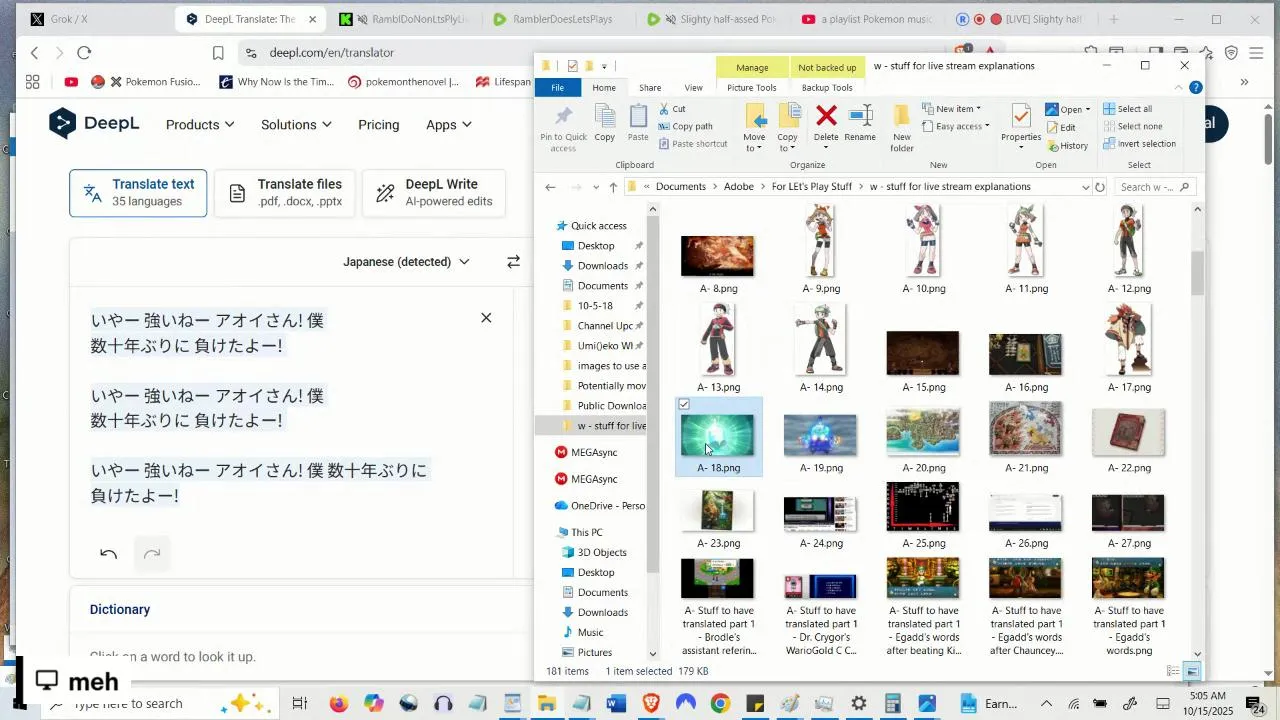The image size is (1280, 720).
Task: Click Select all in the ribbon
Action: point(1127,109)
